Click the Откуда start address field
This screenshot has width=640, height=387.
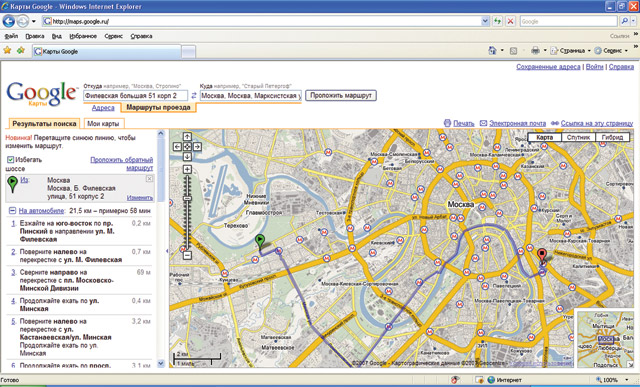[x=136, y=96]
